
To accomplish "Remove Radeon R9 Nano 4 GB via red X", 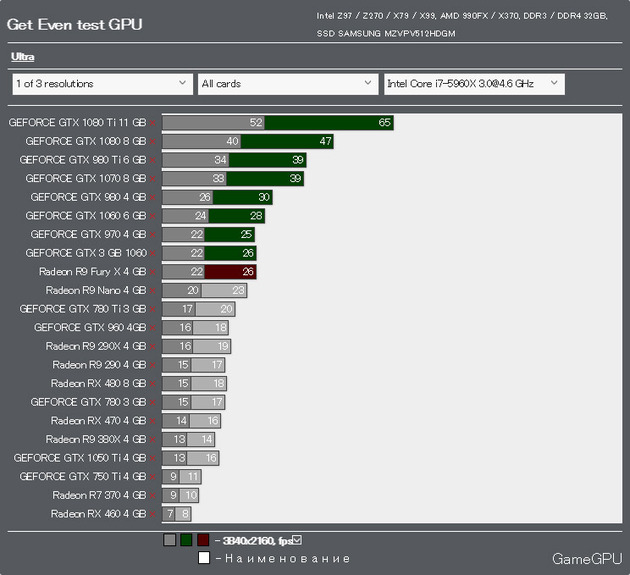I will point(153,291).
